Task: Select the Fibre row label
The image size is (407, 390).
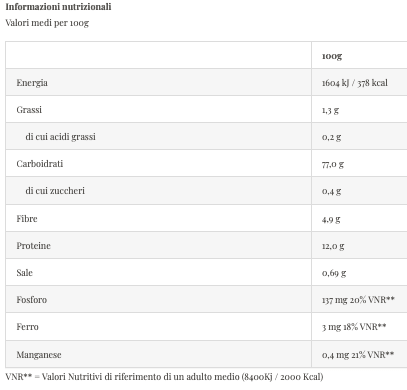Action: 27,219
